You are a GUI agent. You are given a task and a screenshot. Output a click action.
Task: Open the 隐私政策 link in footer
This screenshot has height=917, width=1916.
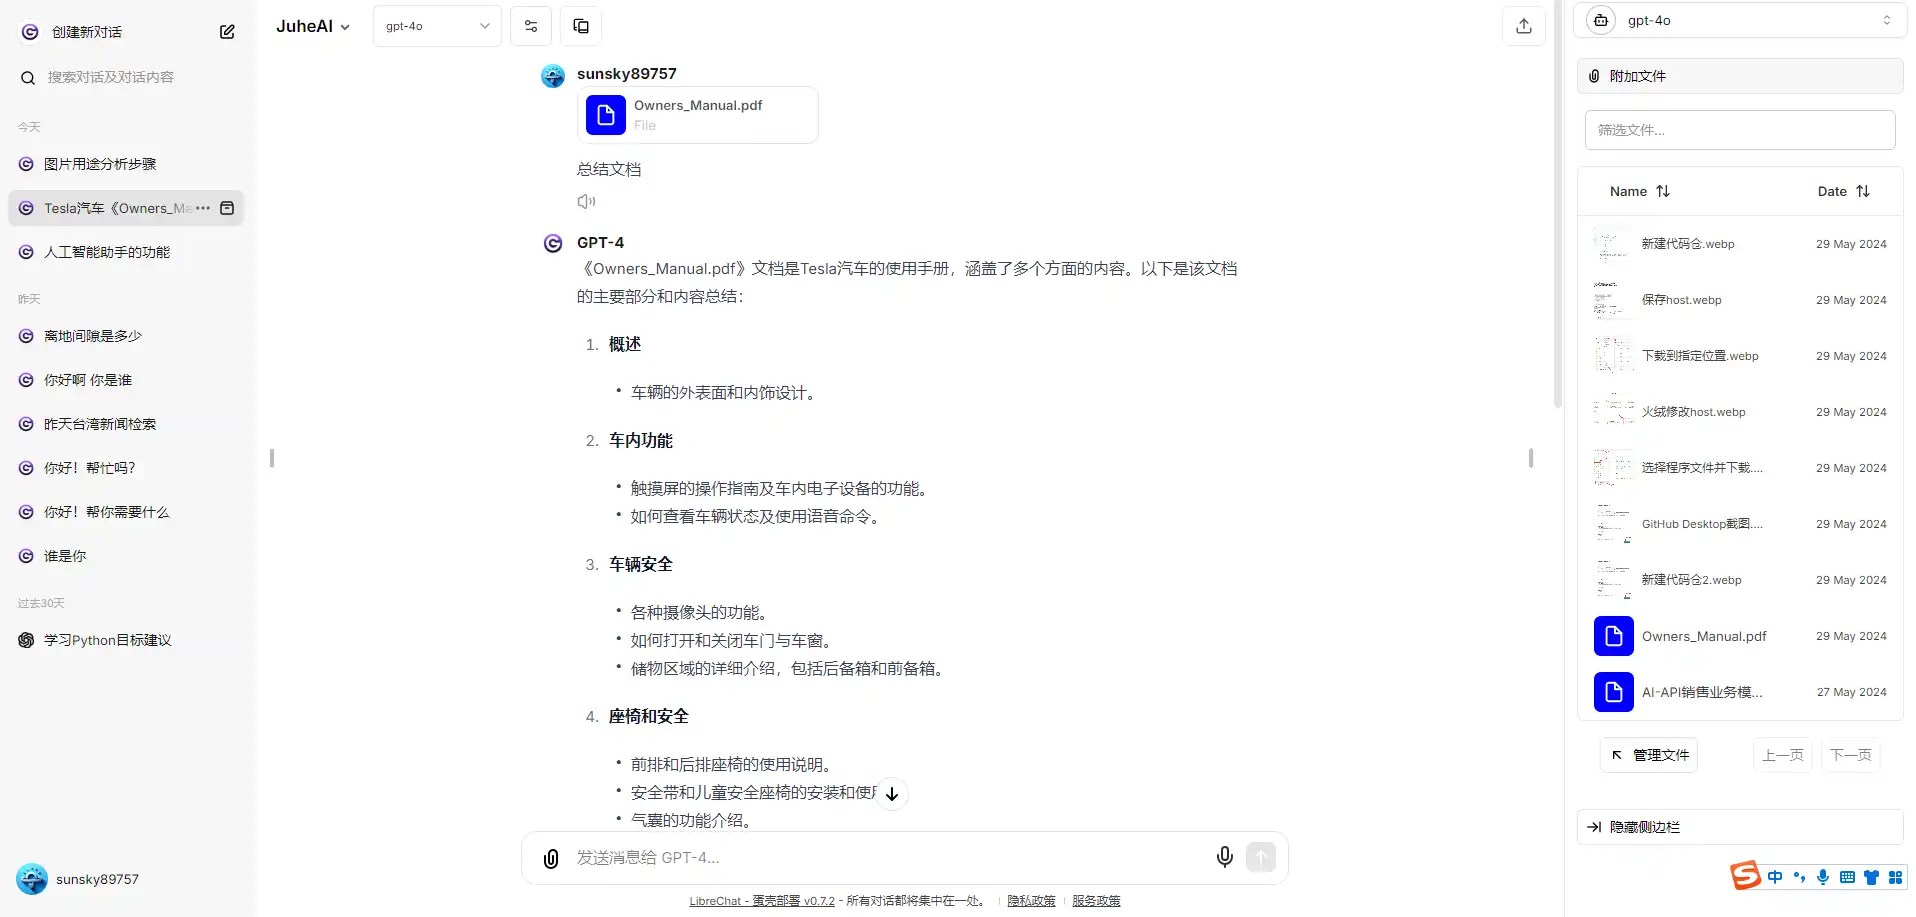tap(1031, 901)
